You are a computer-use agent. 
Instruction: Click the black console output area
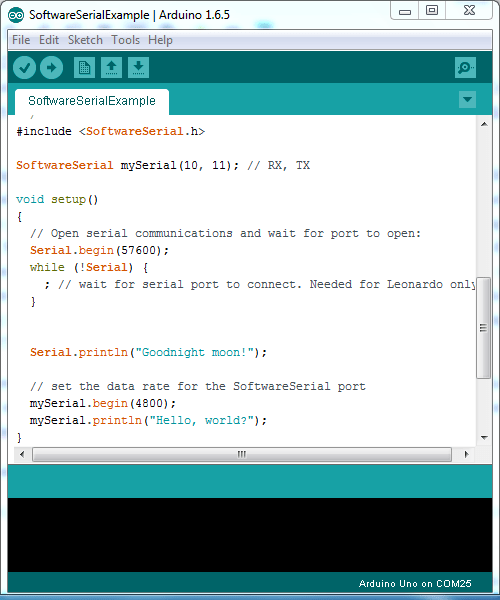(x=250, y=535)
